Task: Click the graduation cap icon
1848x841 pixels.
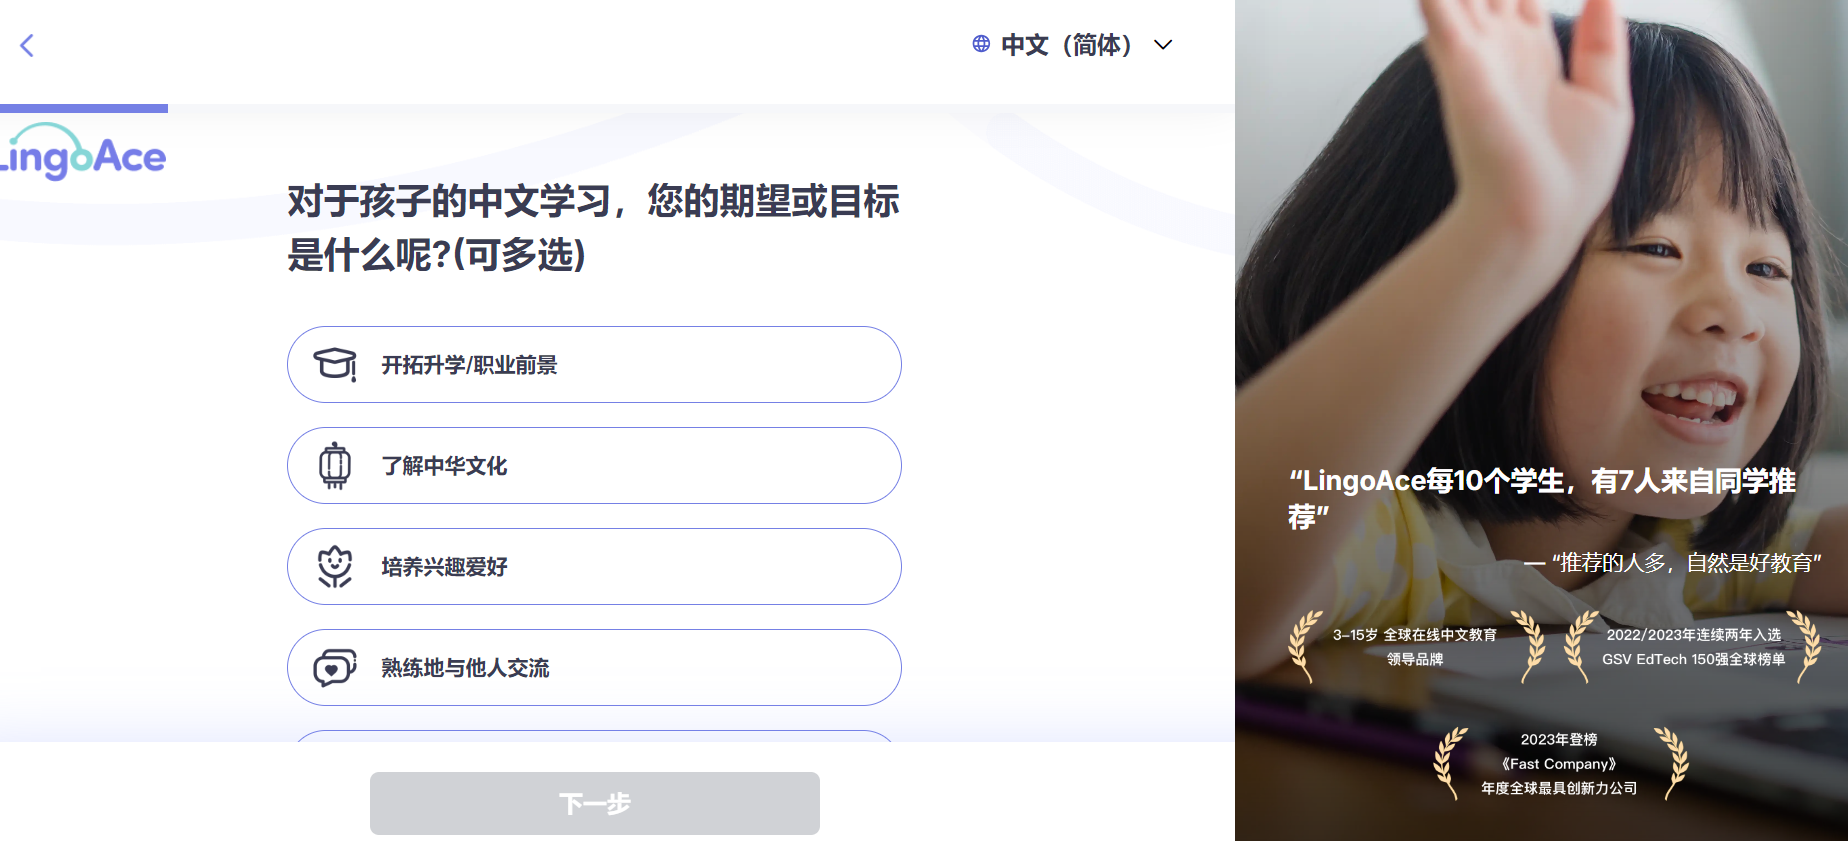Action: tap(335, 365)
